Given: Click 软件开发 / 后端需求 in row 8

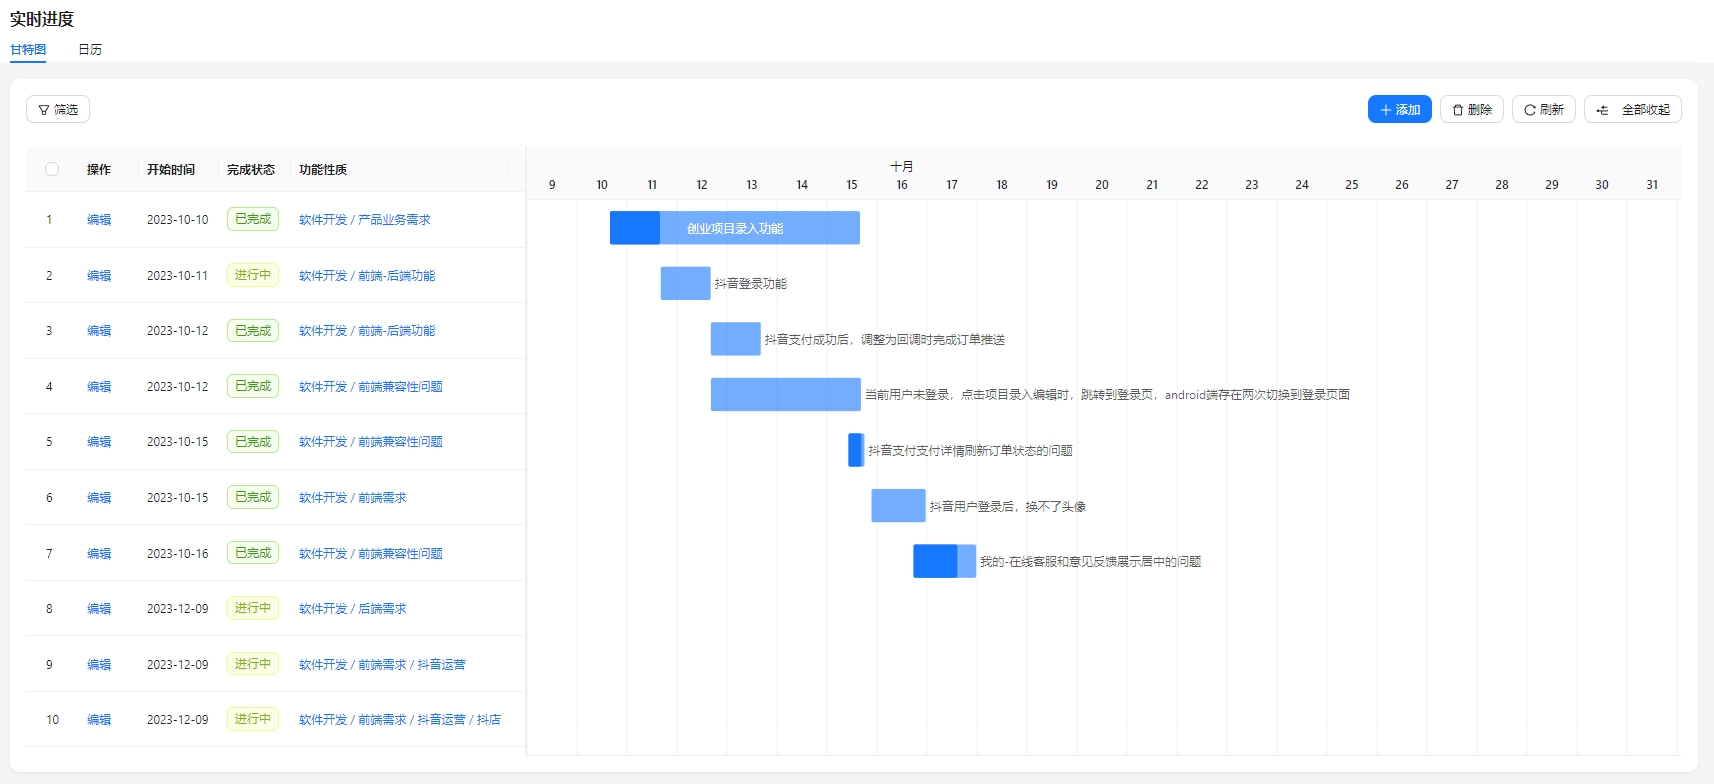Looking at the screenshot, I should [352, 608].
